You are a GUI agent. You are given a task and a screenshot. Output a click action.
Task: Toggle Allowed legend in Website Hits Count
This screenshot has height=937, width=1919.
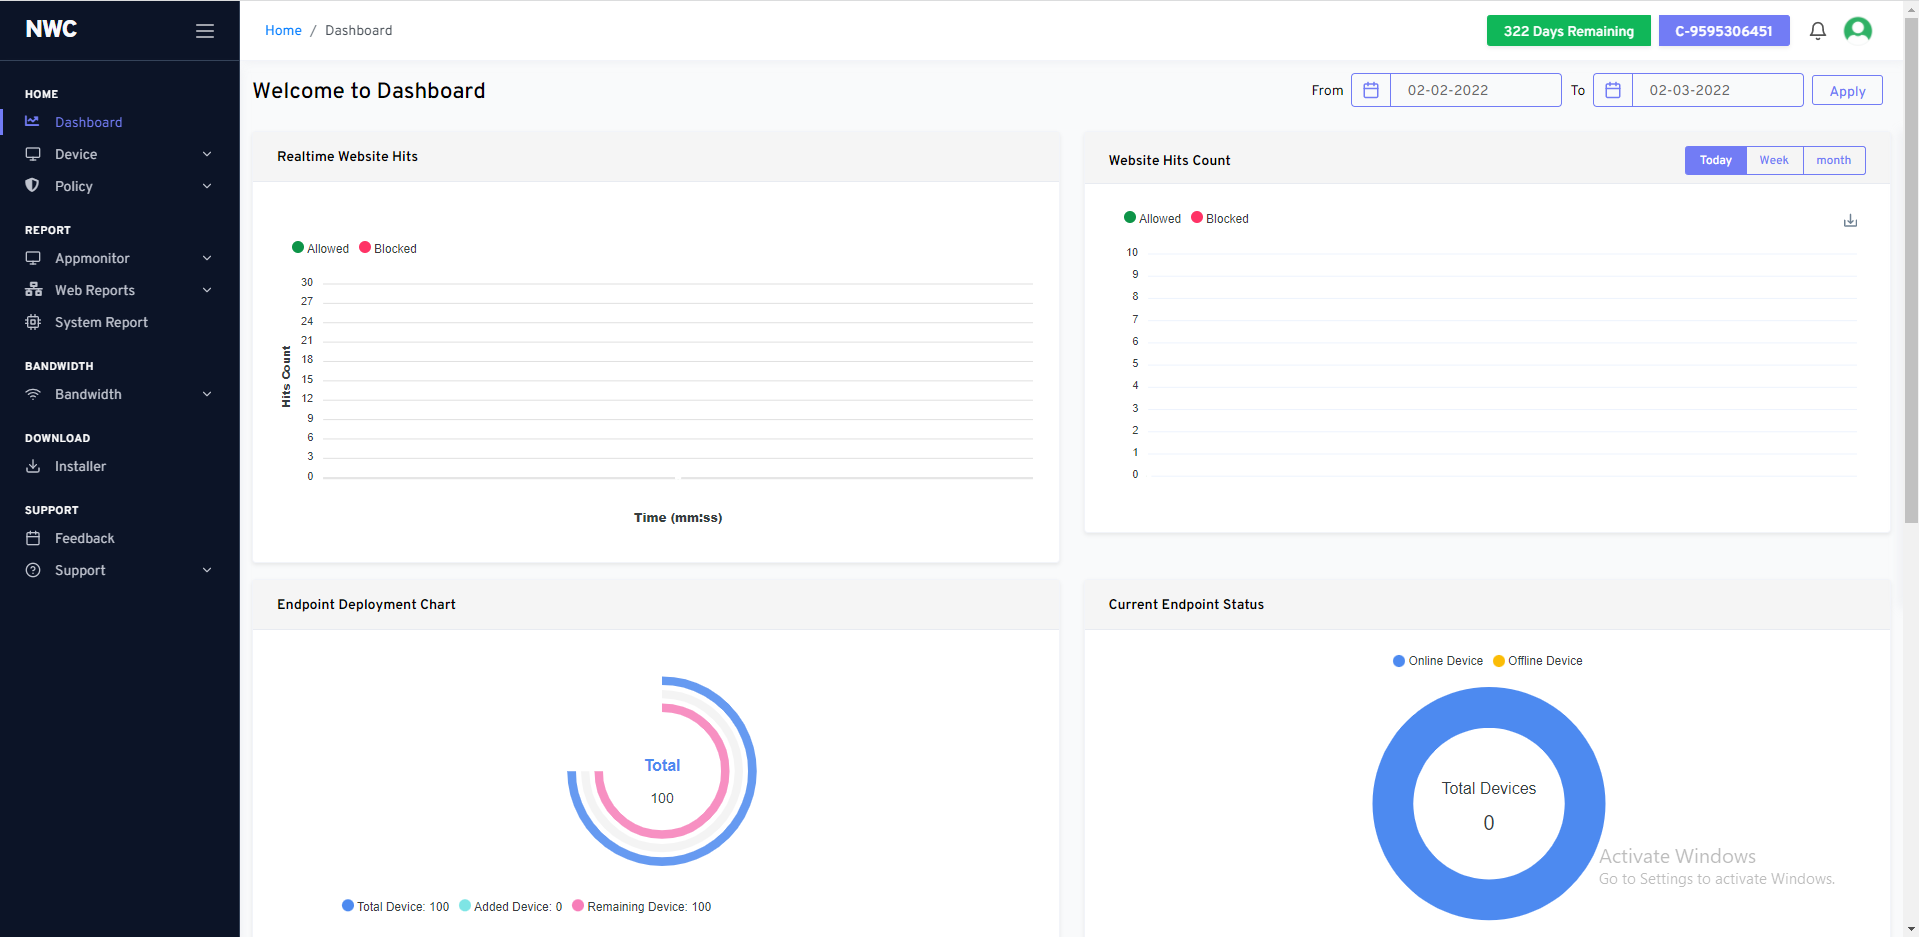point(1152,218)
